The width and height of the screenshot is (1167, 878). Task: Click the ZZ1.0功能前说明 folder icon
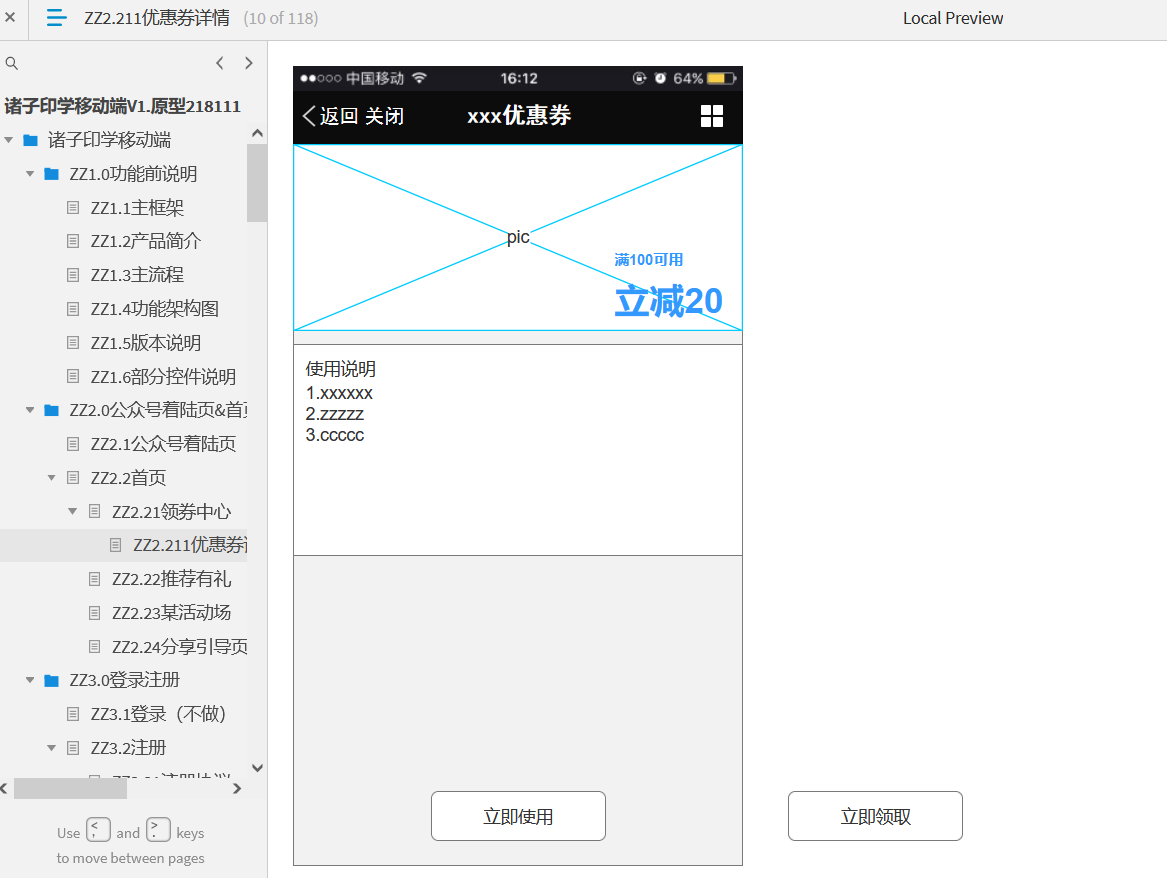tap(51, 174)
